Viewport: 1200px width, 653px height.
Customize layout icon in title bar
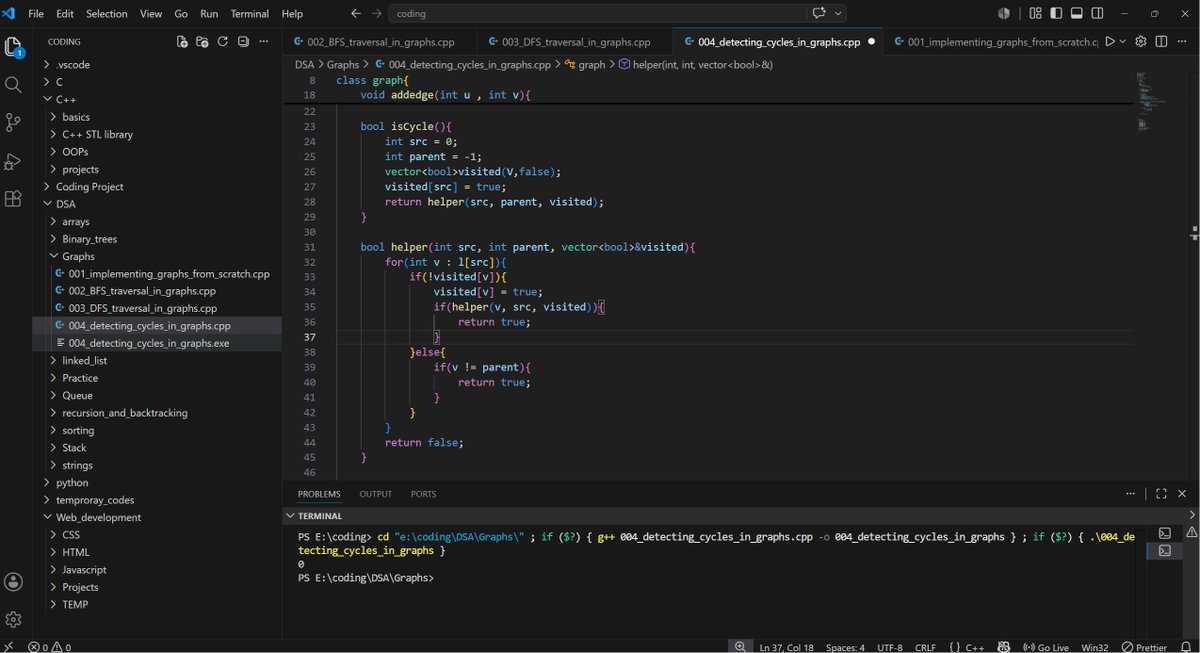point(1035,14)
